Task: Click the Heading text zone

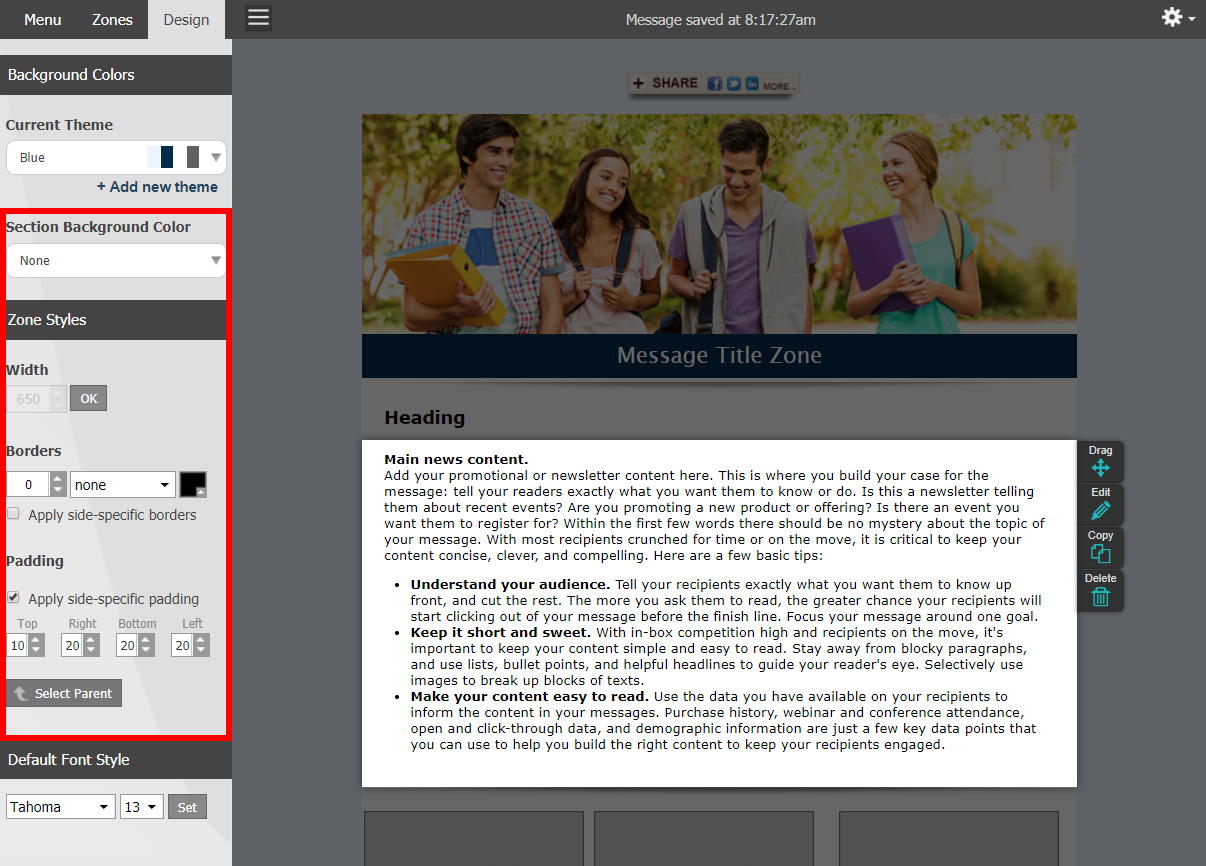Action: [x=424, y=417]
